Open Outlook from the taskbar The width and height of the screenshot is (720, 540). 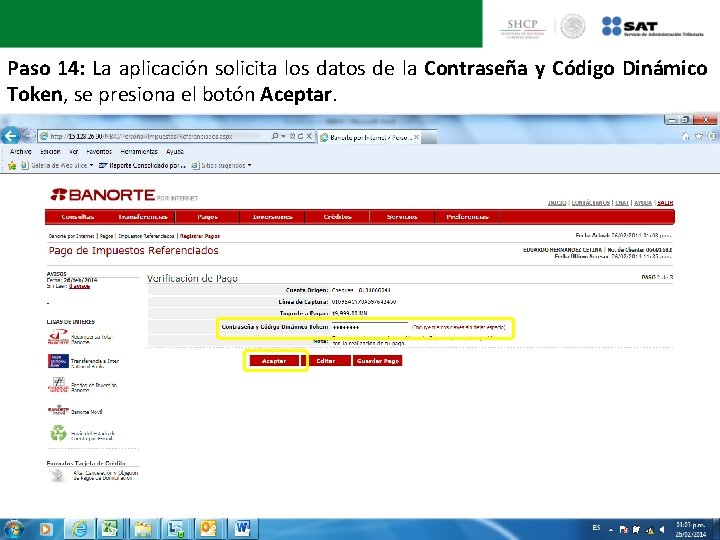click(x=208, y=529)
